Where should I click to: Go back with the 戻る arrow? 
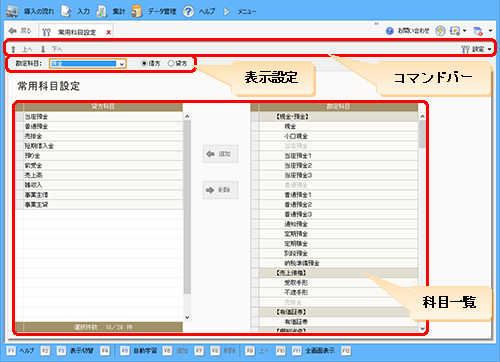pyautogui.click(x=19, y=31)
